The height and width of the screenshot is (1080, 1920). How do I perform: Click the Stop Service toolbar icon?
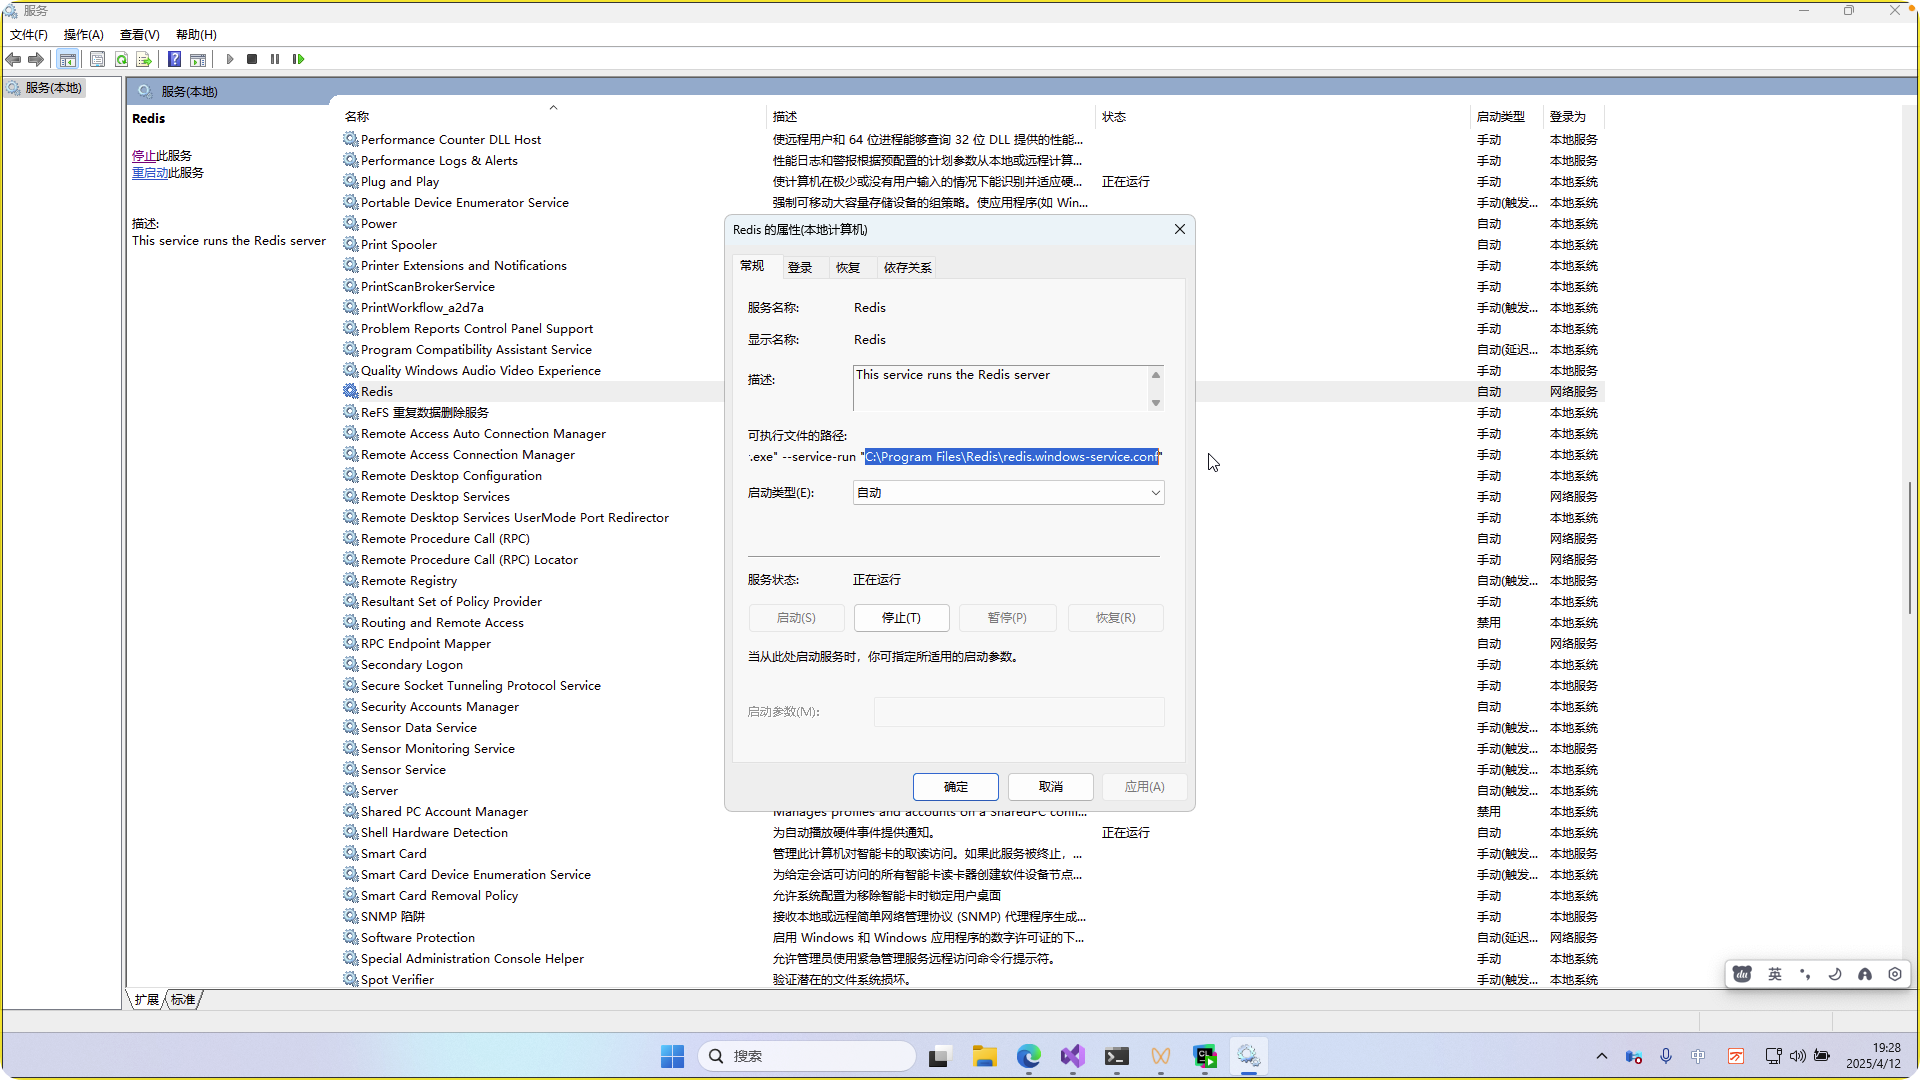(252, 59)
